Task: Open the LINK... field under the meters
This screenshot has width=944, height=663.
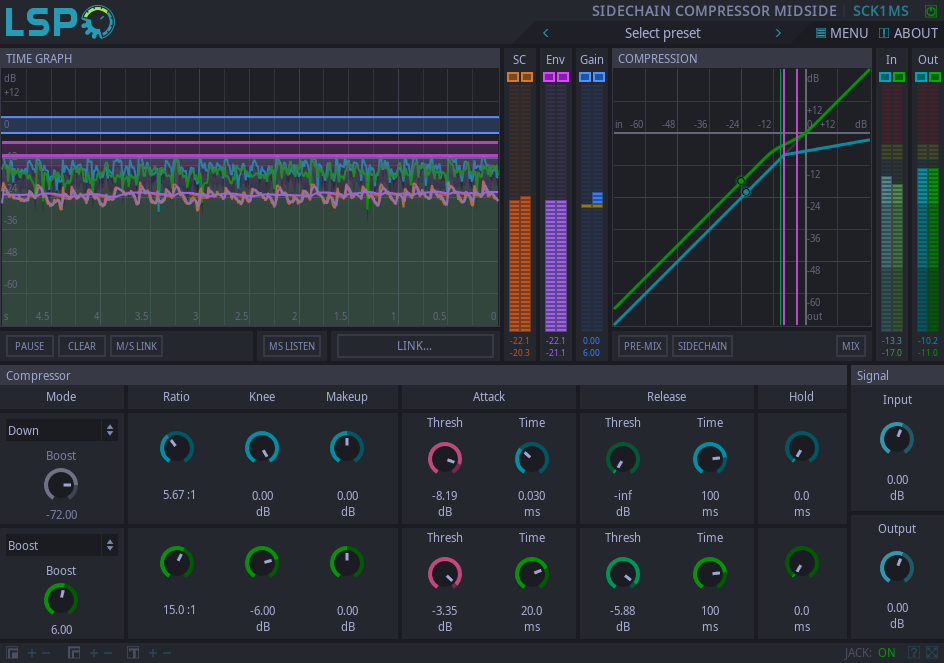Action: 414,345
